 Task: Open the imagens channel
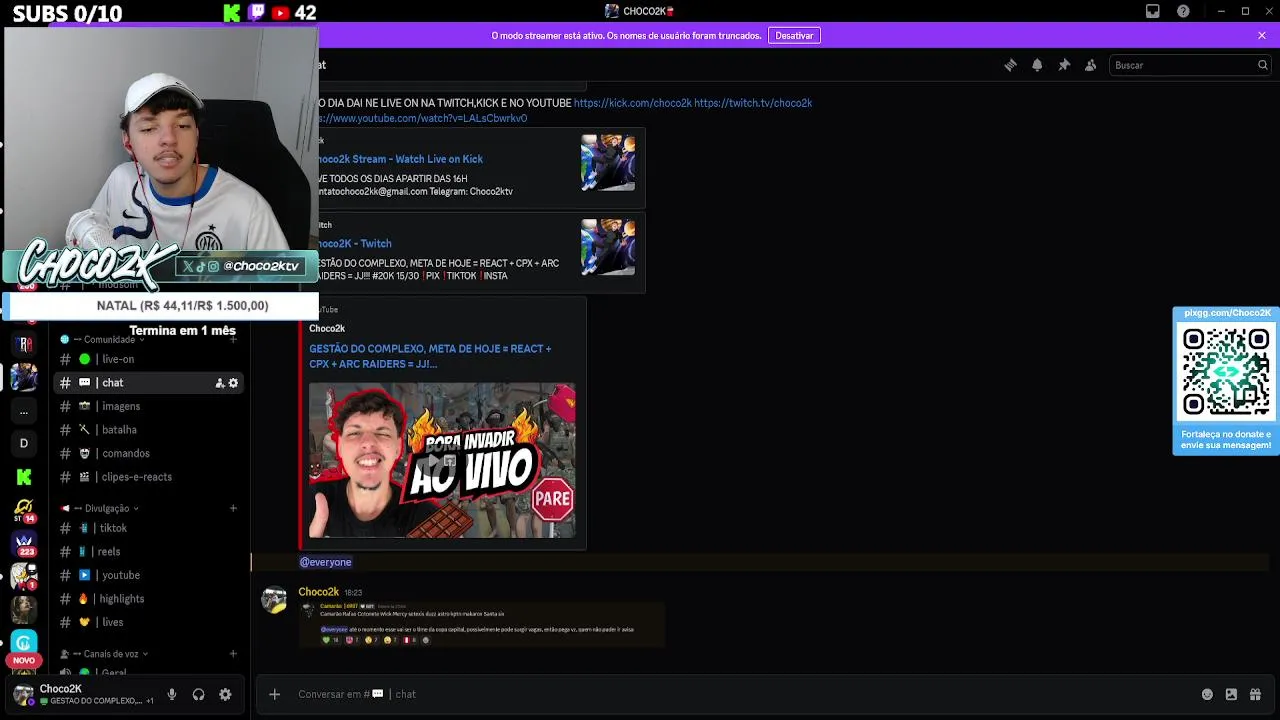[150, 406]
